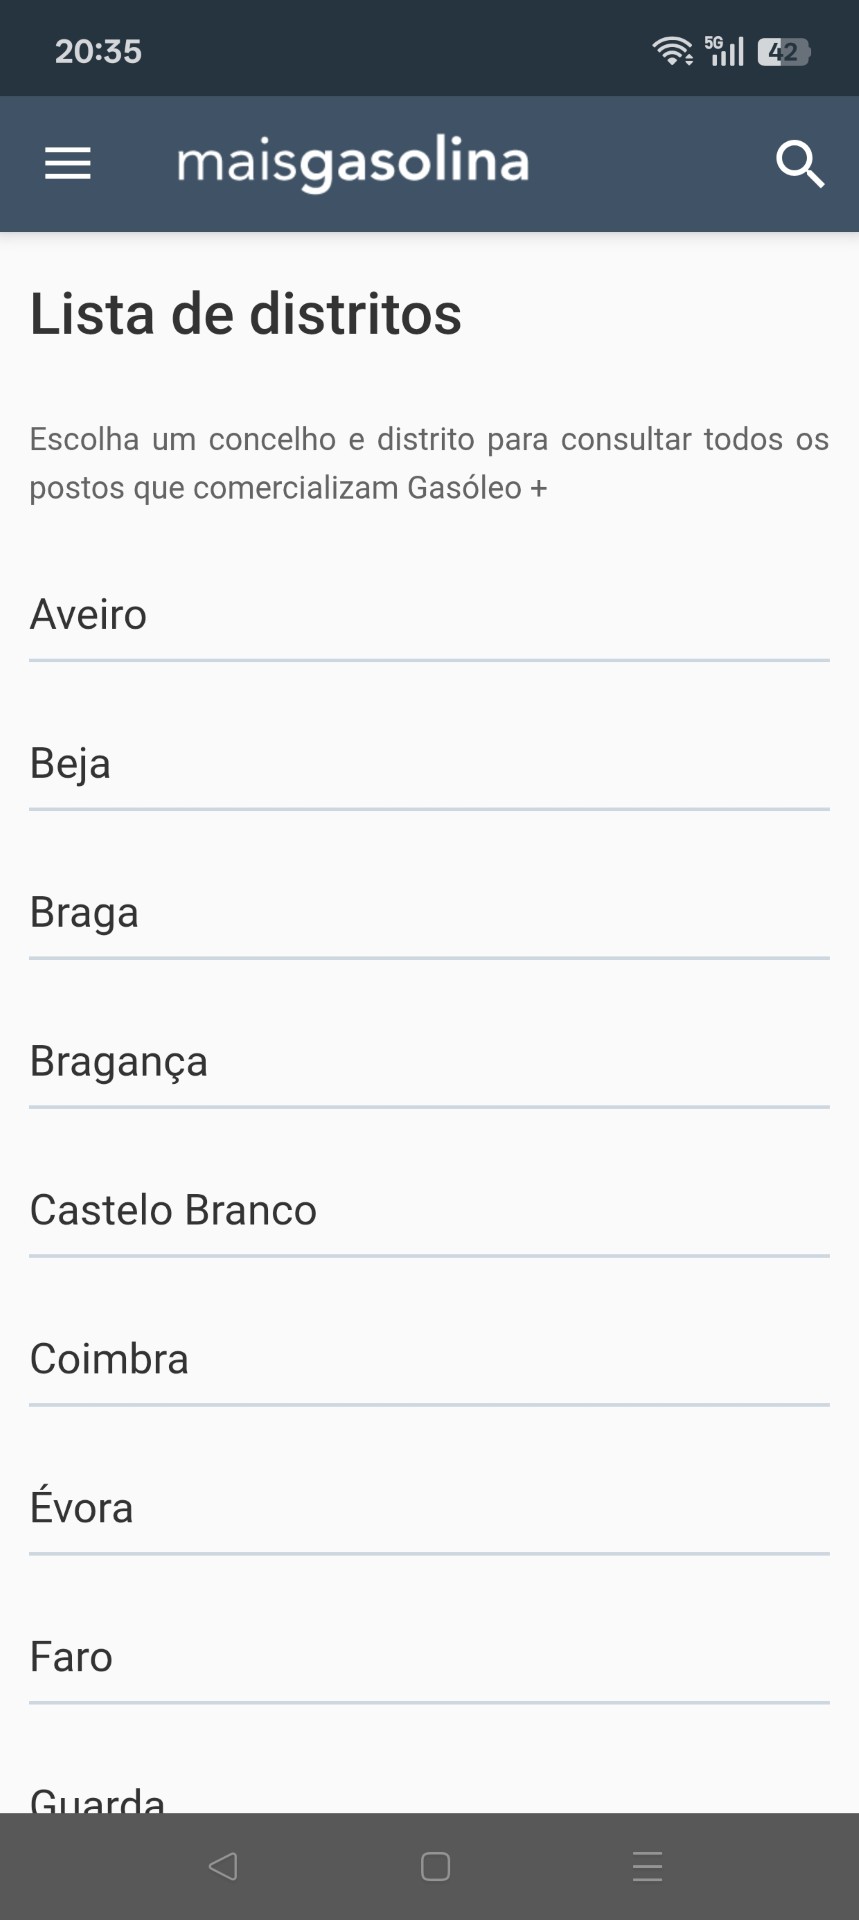Tap the Lista de distritos heading
The image size is (859, 1920).
(246, 314)
